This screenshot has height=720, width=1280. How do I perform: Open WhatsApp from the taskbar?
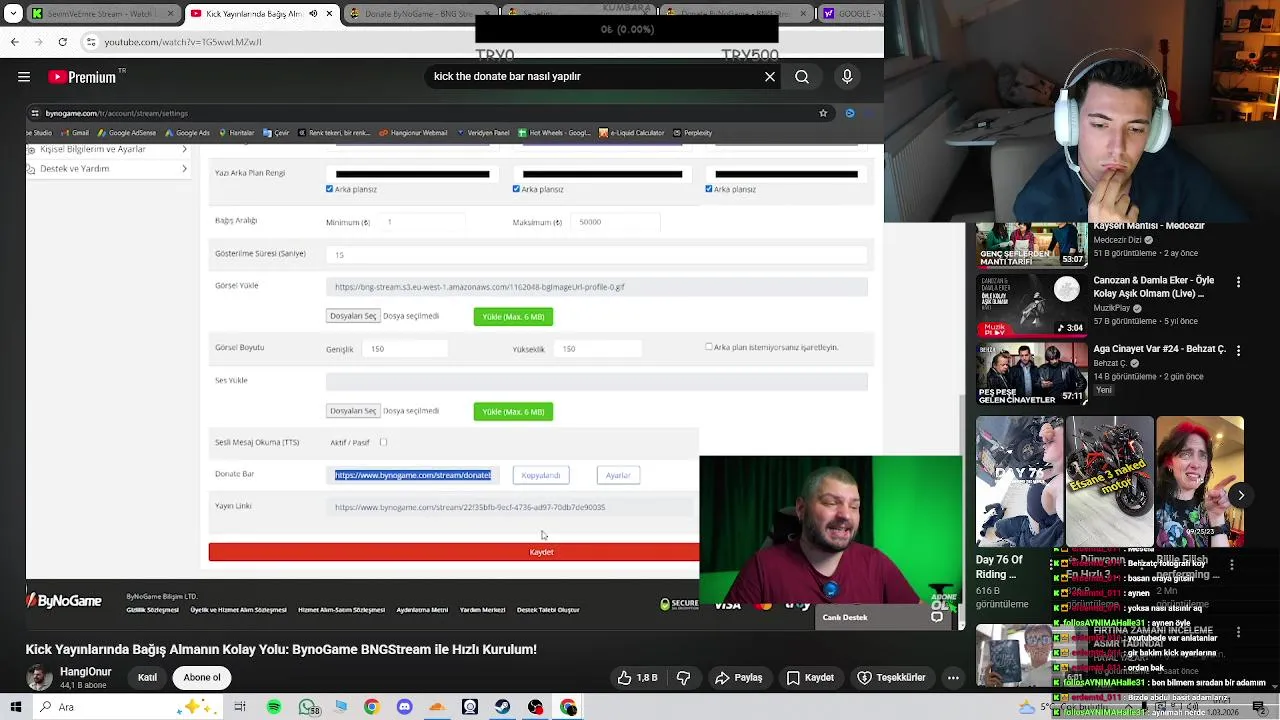click(x=307, y=707)
